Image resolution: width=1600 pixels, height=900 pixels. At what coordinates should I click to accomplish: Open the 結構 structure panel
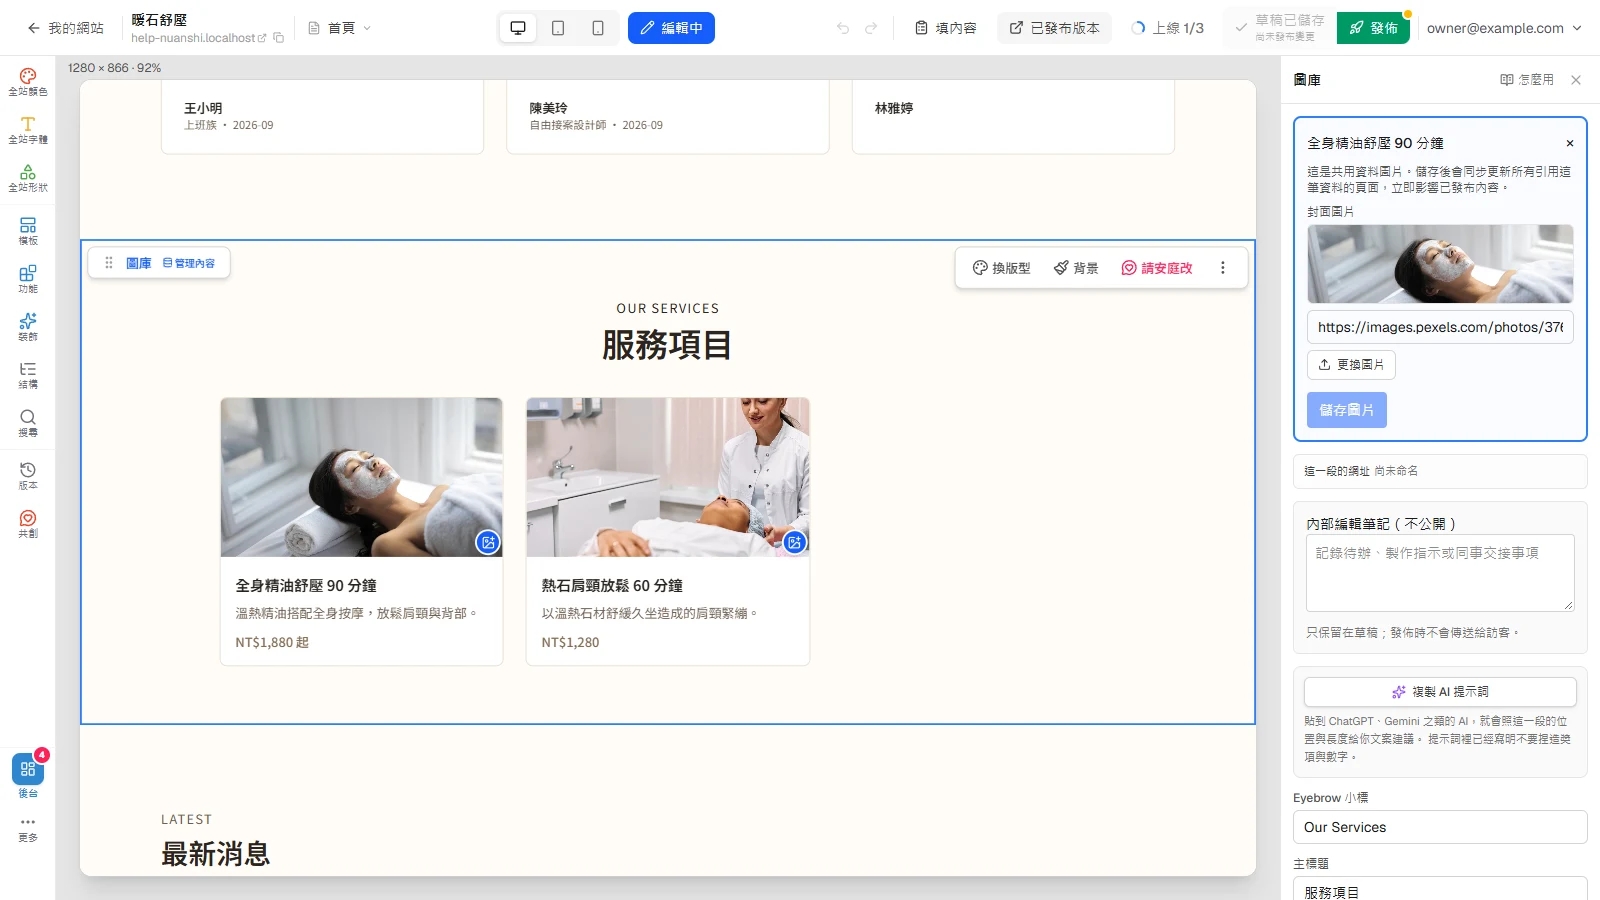28,375
